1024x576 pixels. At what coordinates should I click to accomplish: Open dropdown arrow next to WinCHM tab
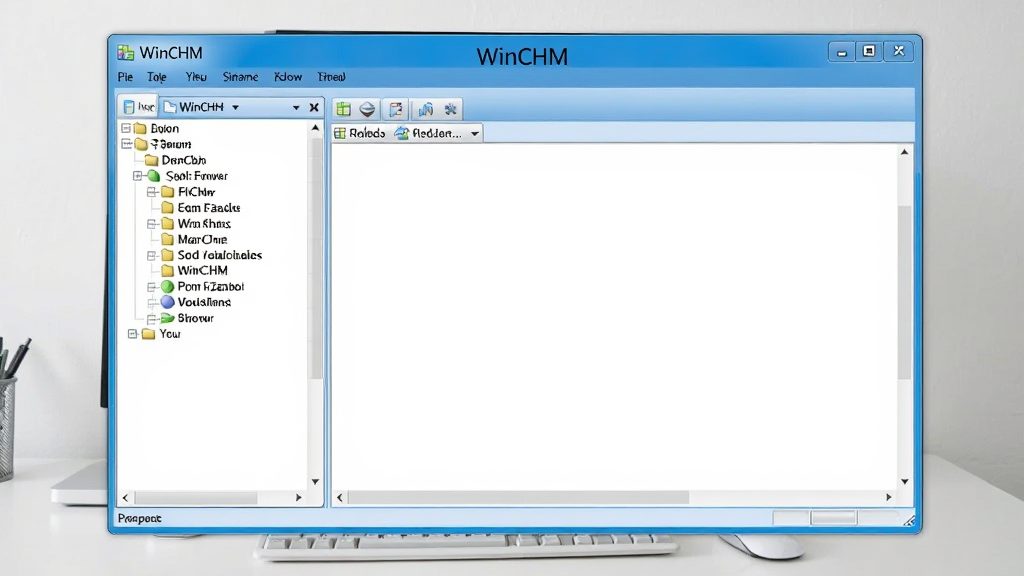[235, 107]
